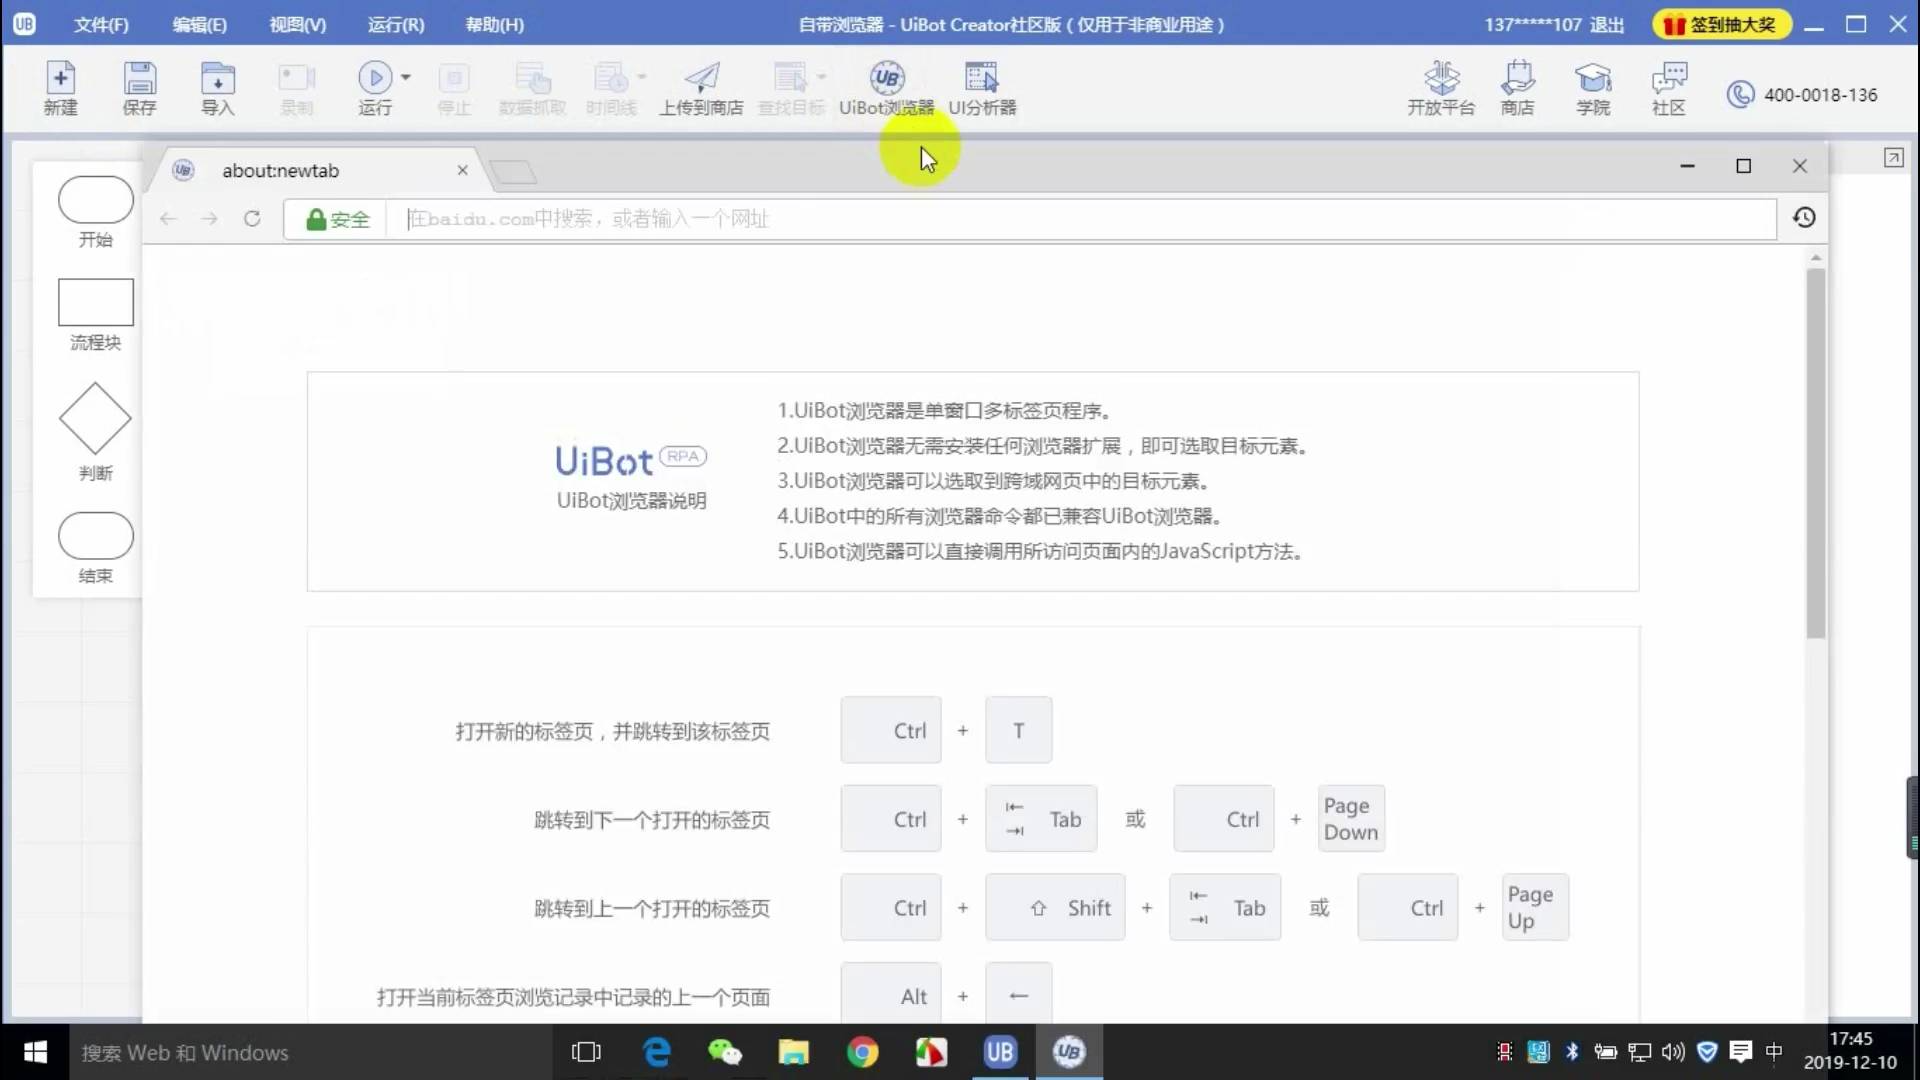The image size is (1920, 1080).
Task: Click the volume tray icon
Action: [x=1673, y=1052]
